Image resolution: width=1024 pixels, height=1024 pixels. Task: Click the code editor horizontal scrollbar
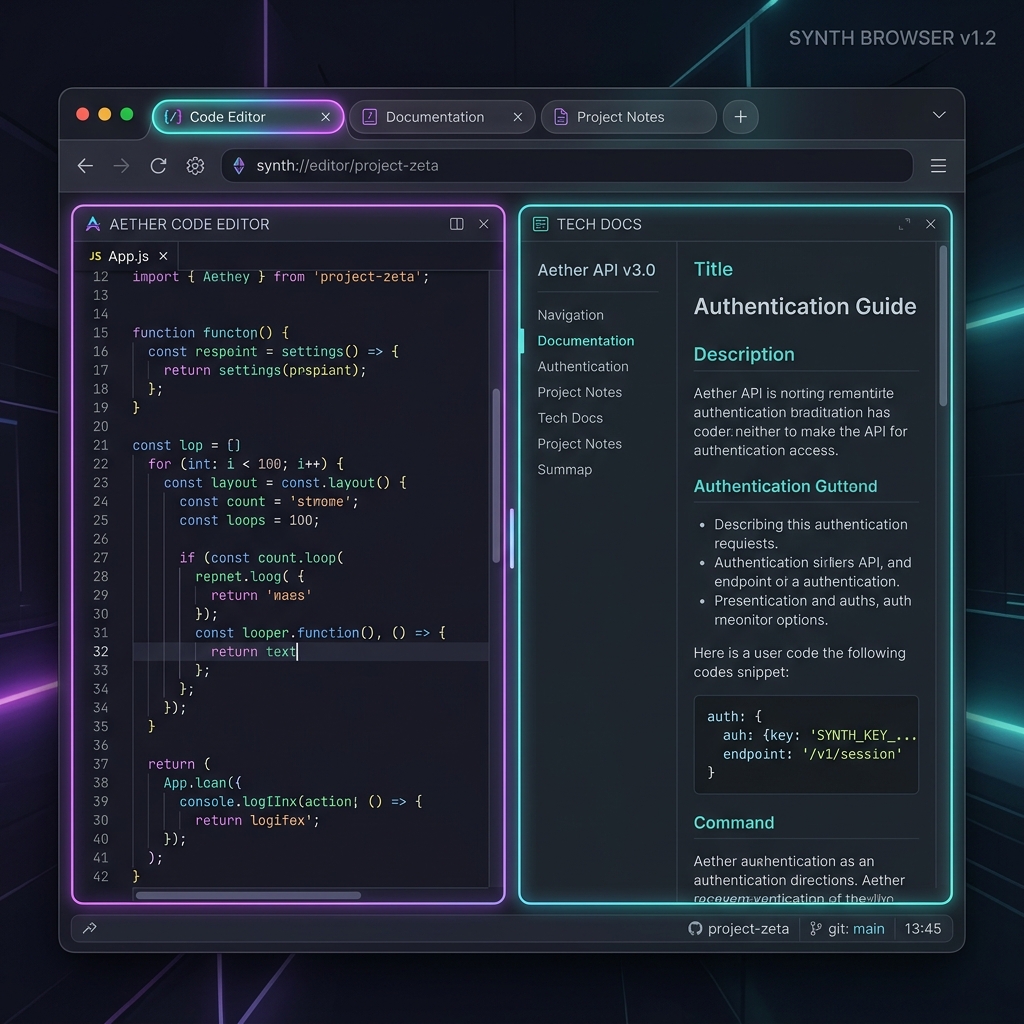(x=248, y=895)
